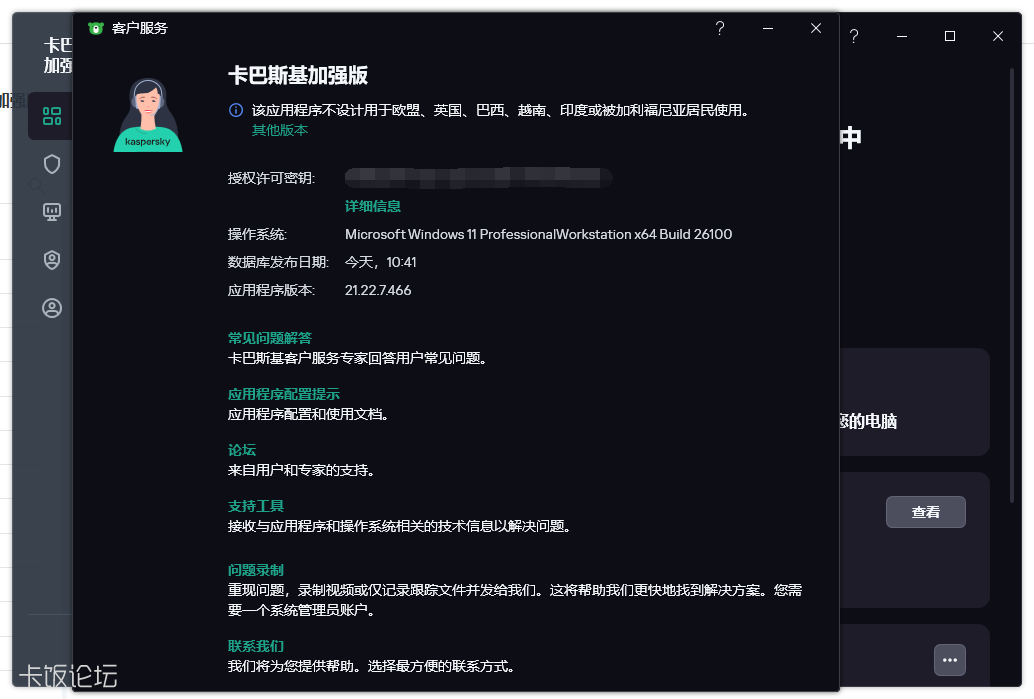
Task: Minimize the main Kaspersky window
Action: 901,36
